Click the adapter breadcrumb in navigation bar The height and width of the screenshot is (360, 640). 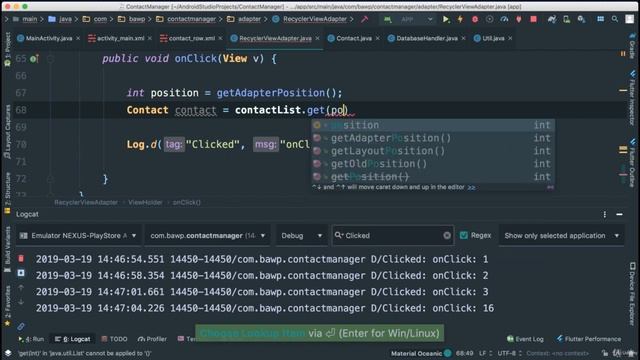point(244,19)
